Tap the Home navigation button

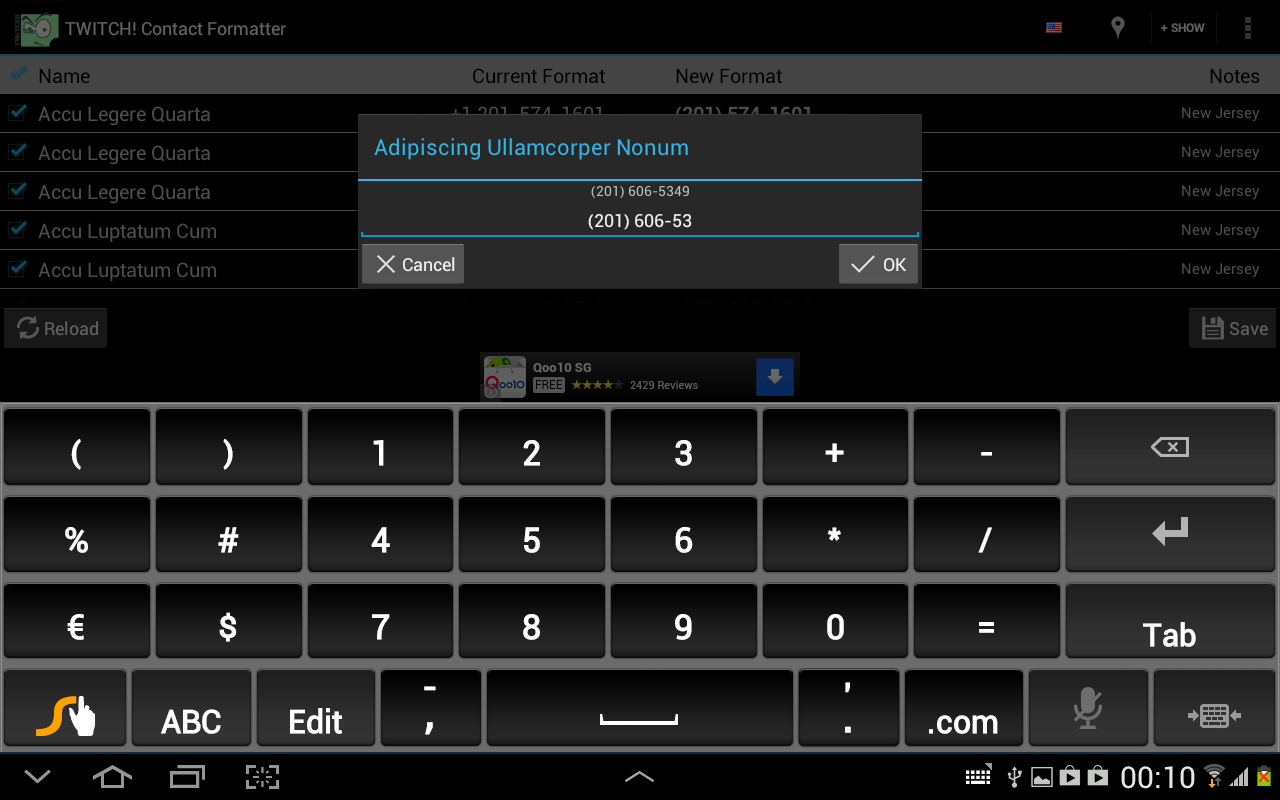tap(112, 776)
